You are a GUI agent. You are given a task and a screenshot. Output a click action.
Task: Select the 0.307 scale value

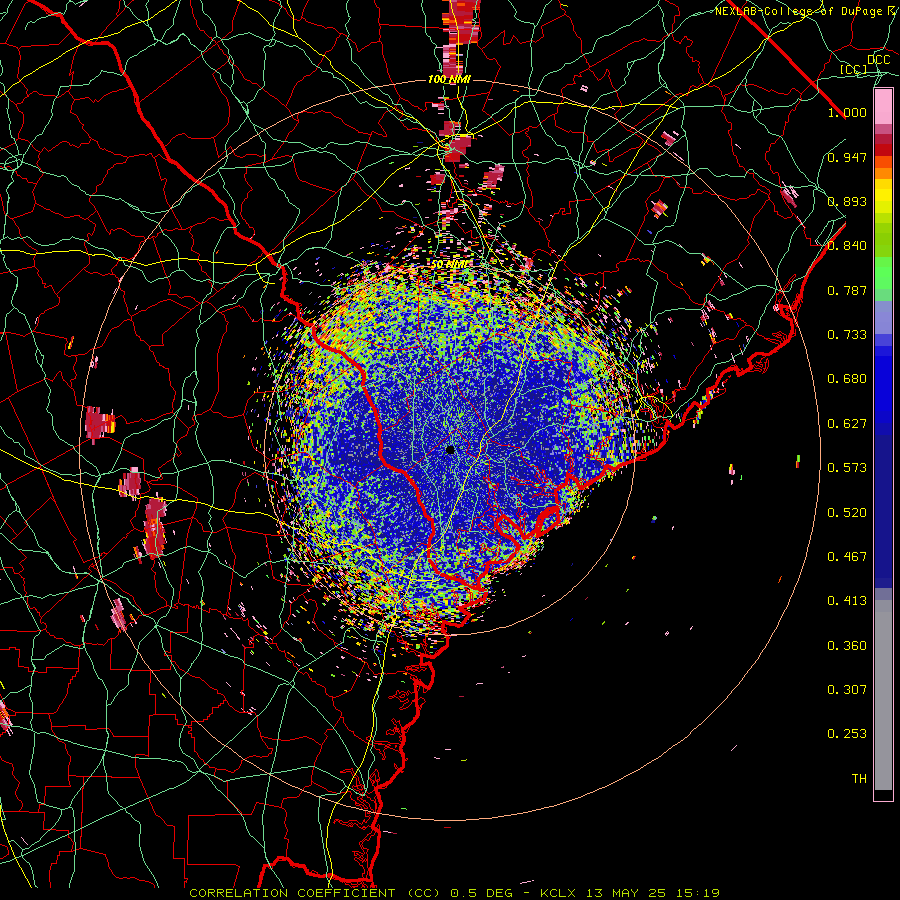click(x=847, y=690)
